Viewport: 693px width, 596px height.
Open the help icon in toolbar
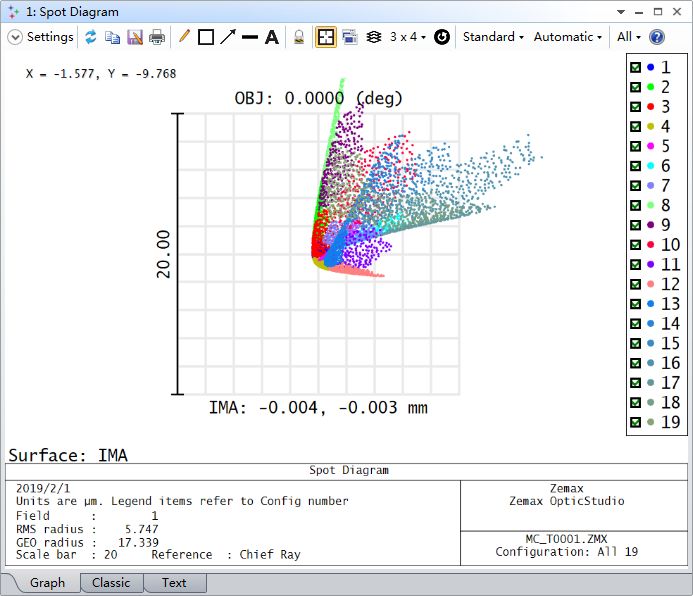[x=657, y=37]
